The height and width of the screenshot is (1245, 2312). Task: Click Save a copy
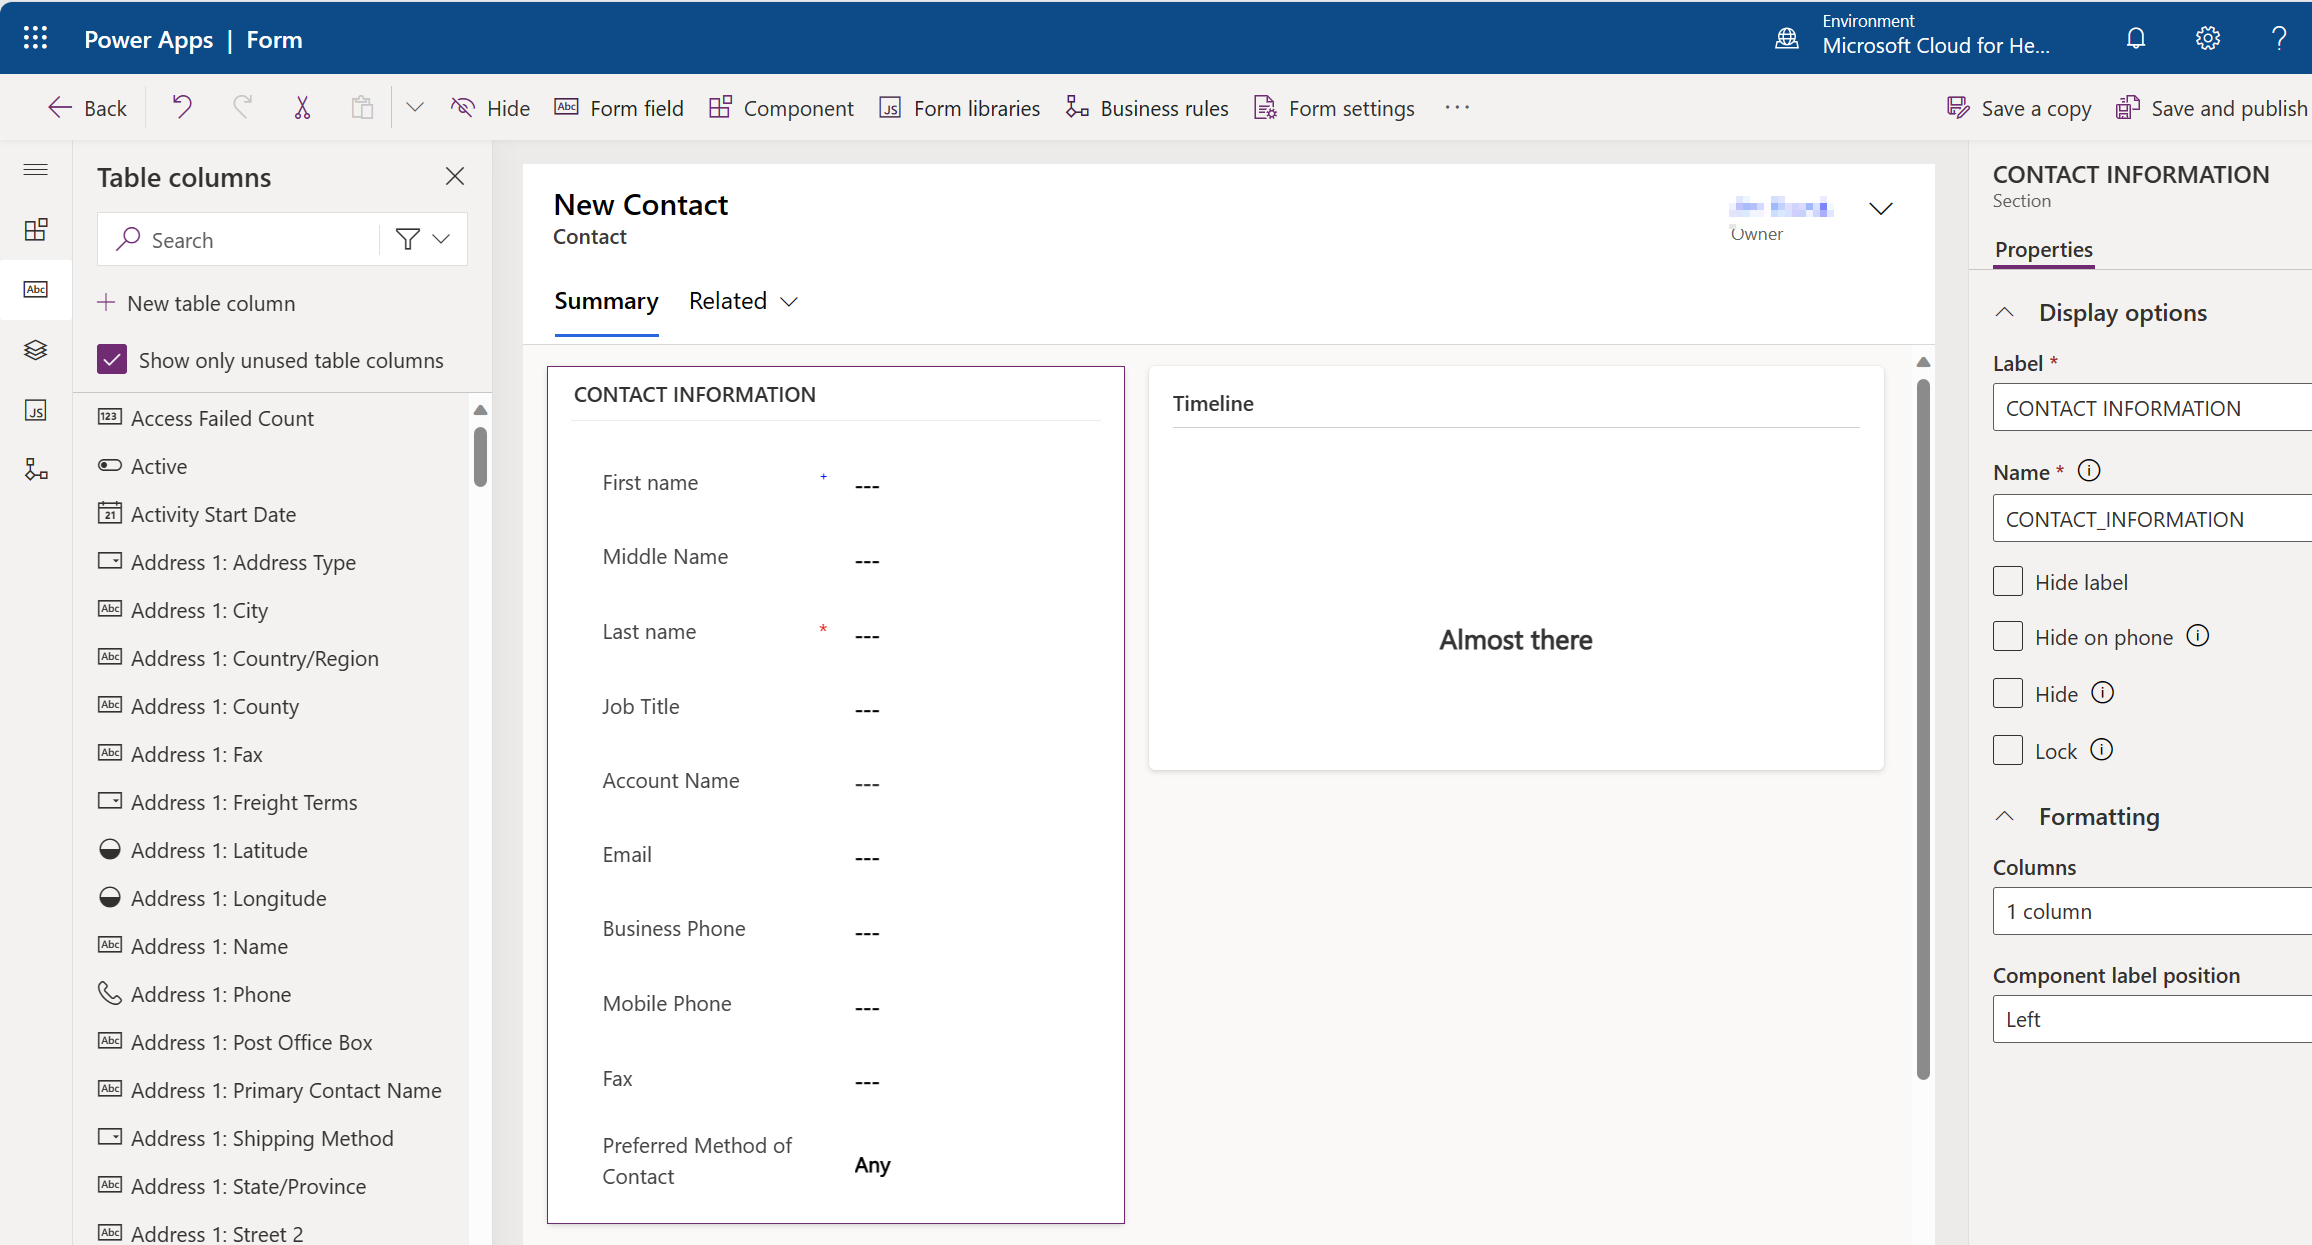pyautogui.click(x=2019, y=108)
